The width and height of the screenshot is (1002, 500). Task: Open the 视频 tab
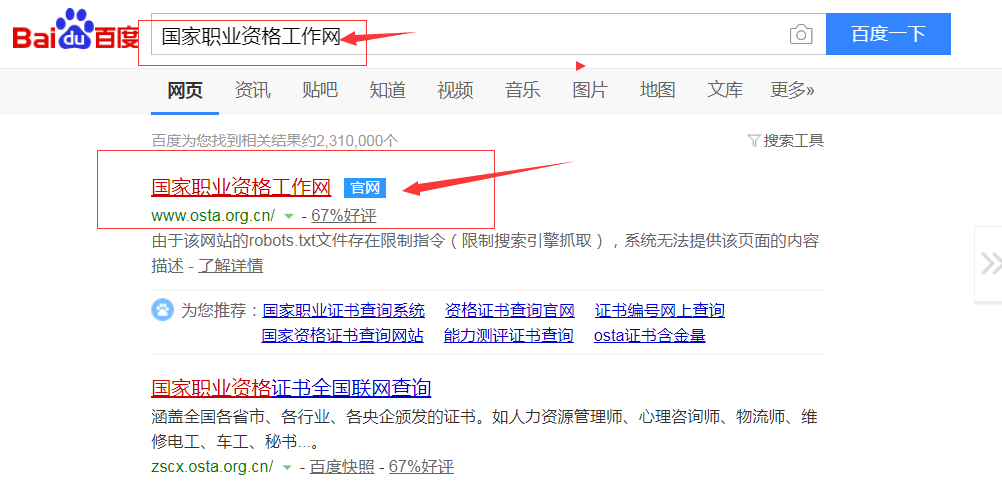[455, 90]
